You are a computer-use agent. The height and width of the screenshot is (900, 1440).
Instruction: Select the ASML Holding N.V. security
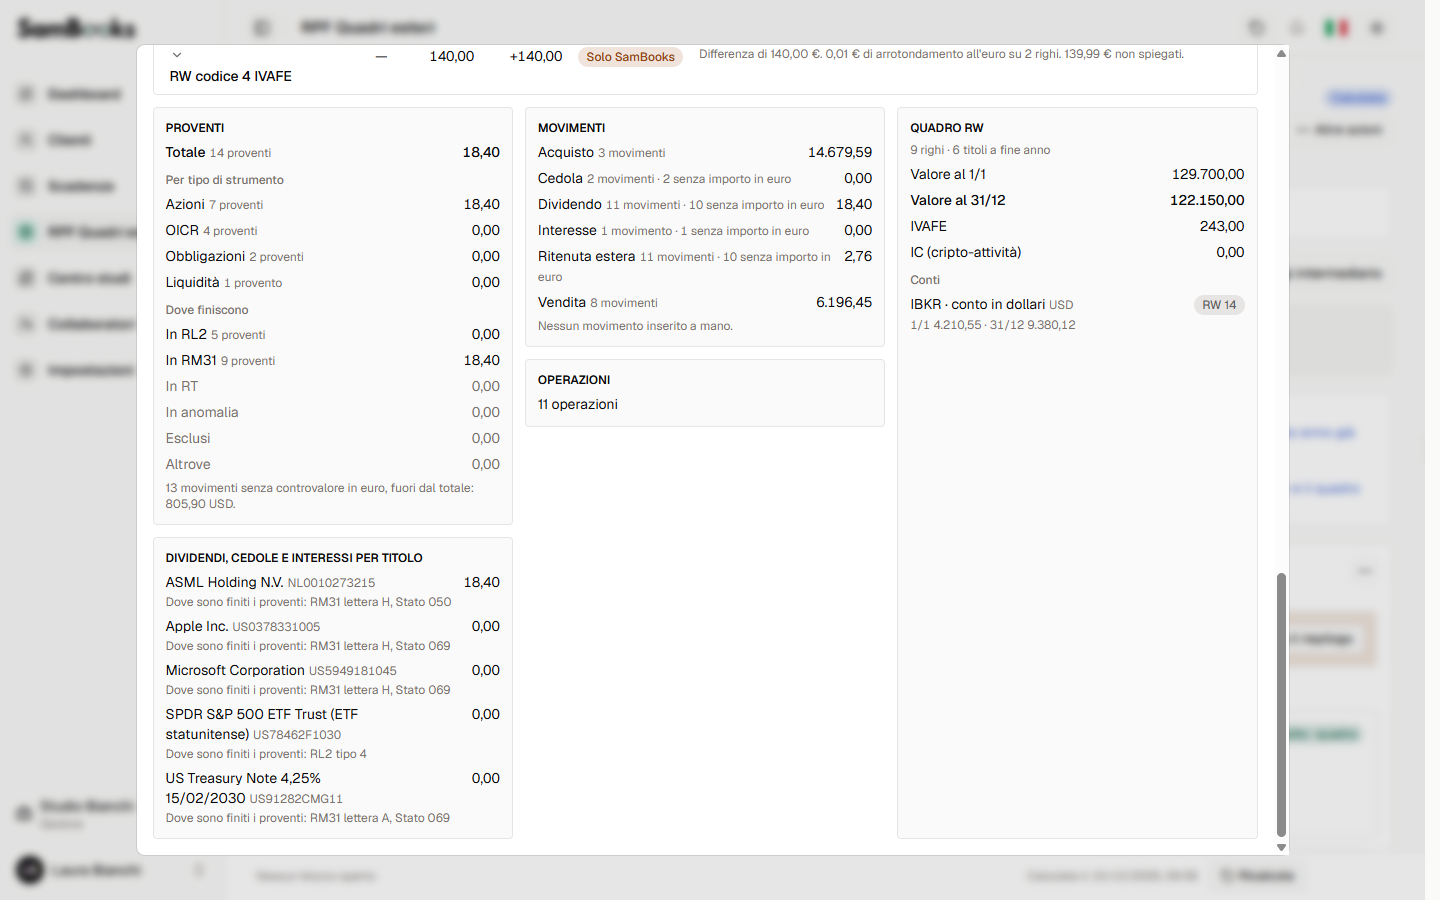[x=333, y=592]
